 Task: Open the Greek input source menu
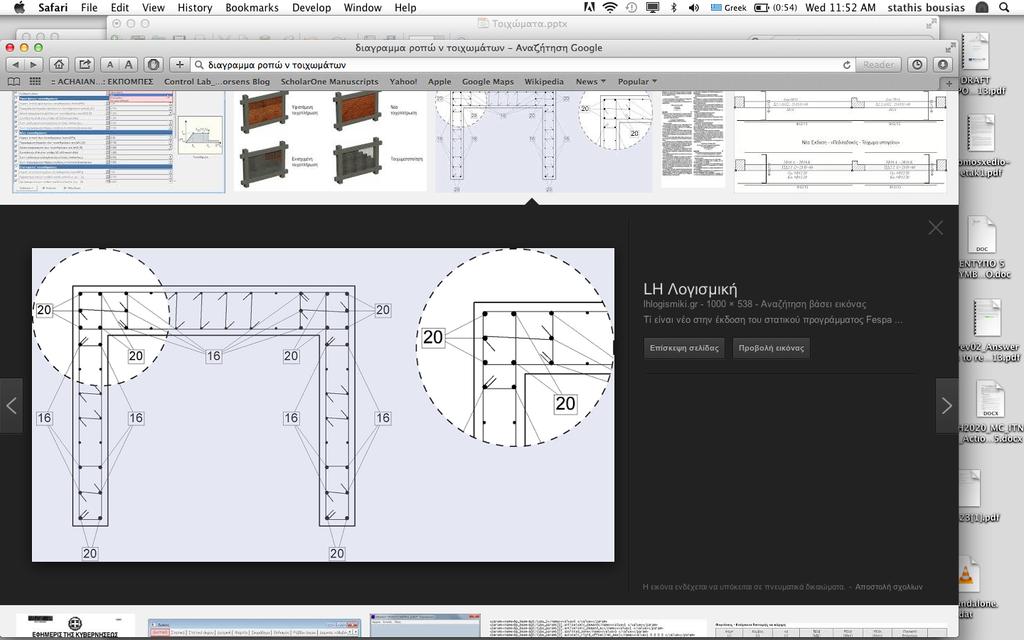tap(728, 8)
